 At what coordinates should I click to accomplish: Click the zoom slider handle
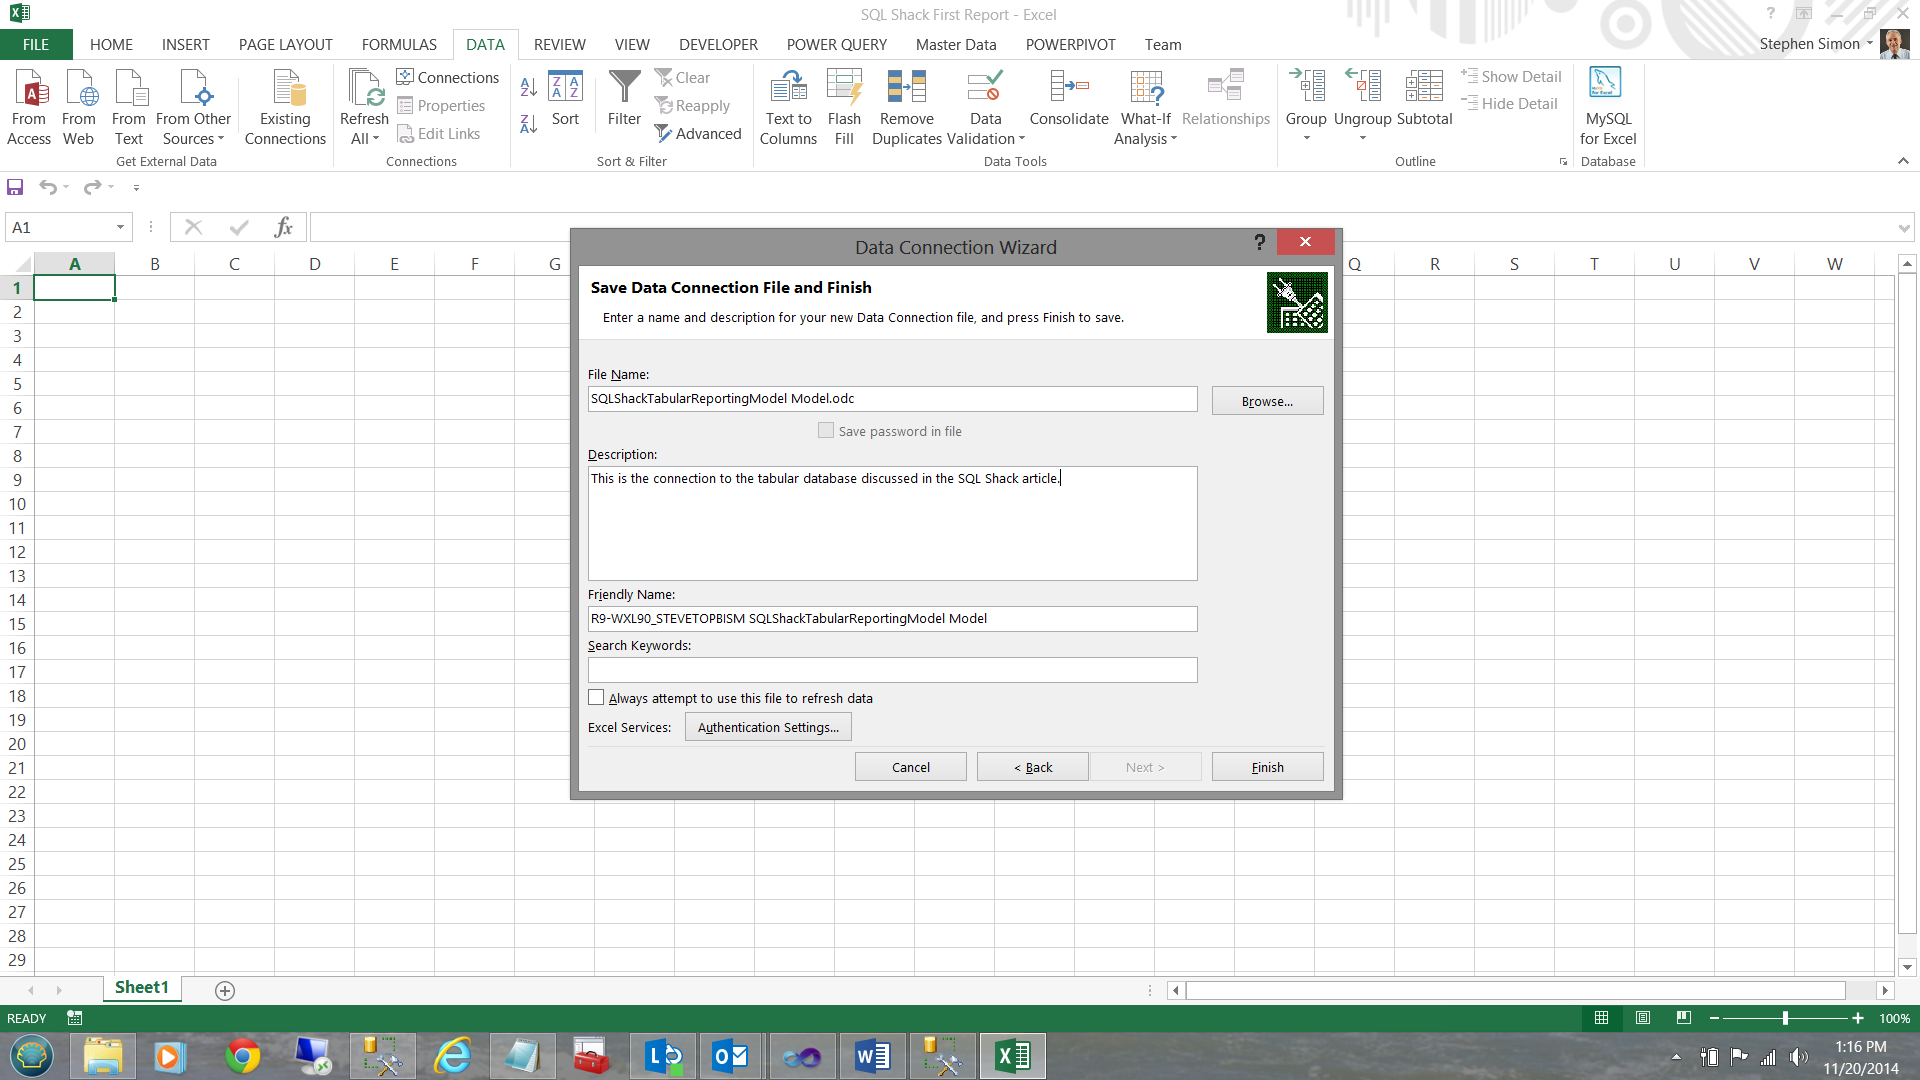click(1785, 1018)
